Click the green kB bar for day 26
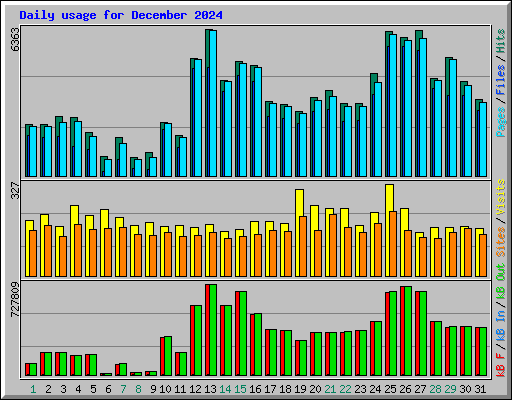 408,331
